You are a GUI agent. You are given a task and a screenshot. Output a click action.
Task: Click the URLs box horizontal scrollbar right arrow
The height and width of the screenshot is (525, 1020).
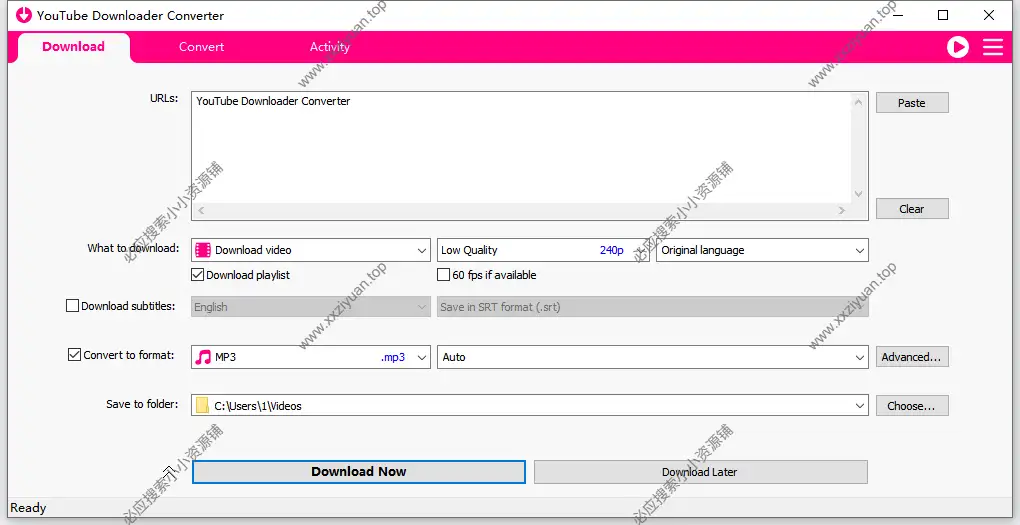pos(842,210)
